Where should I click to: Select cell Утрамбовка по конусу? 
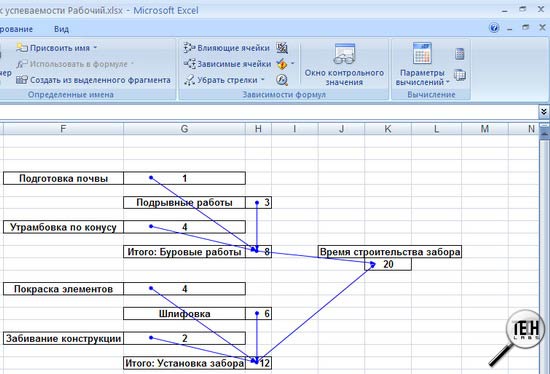coord(63,227)
